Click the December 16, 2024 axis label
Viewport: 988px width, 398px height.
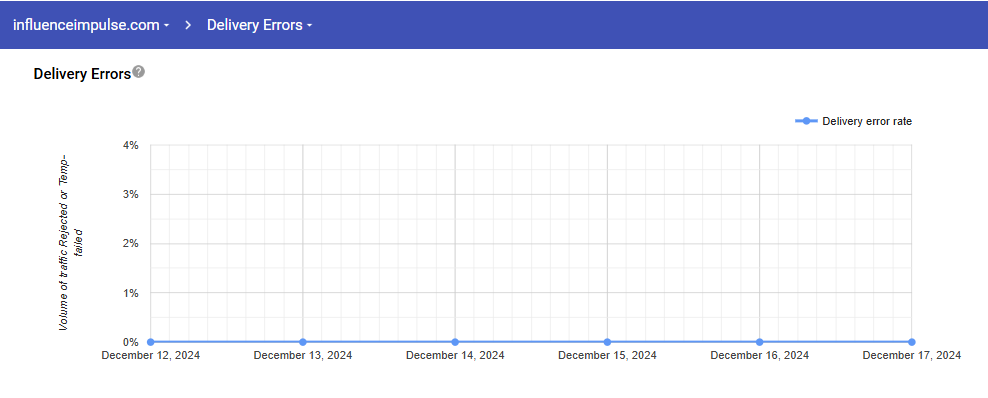point(759,355)
